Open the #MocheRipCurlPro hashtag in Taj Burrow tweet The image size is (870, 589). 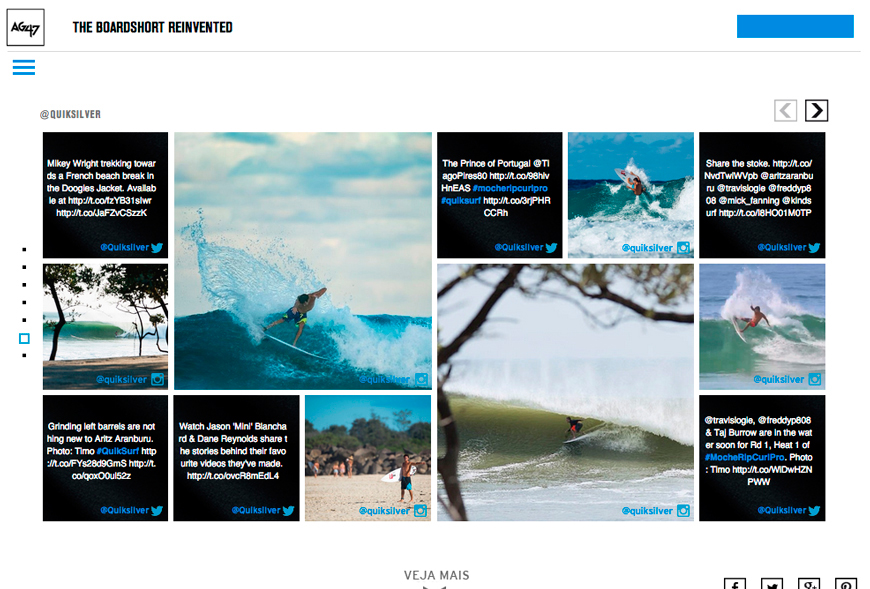pyautogui.click(x=745, y=458)
